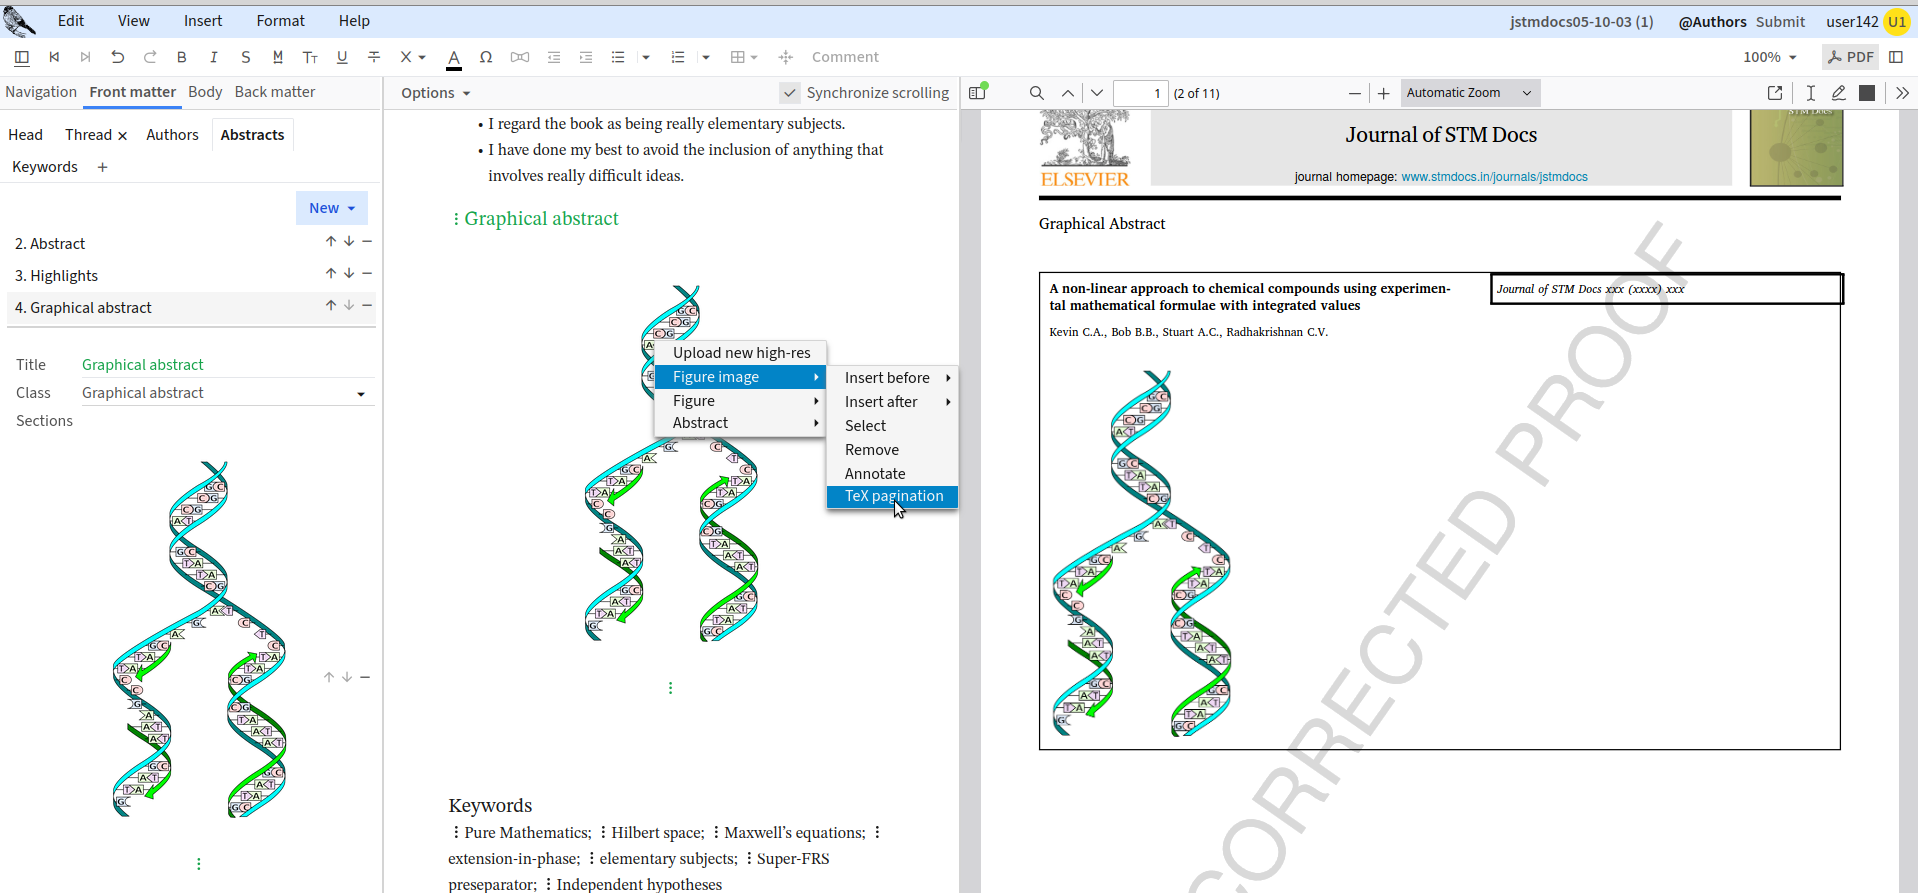Image resolution: width=1918 pixels, height=893 pixels.
Task: Apply bold formatting from toolbar
Action: (181, 57)
